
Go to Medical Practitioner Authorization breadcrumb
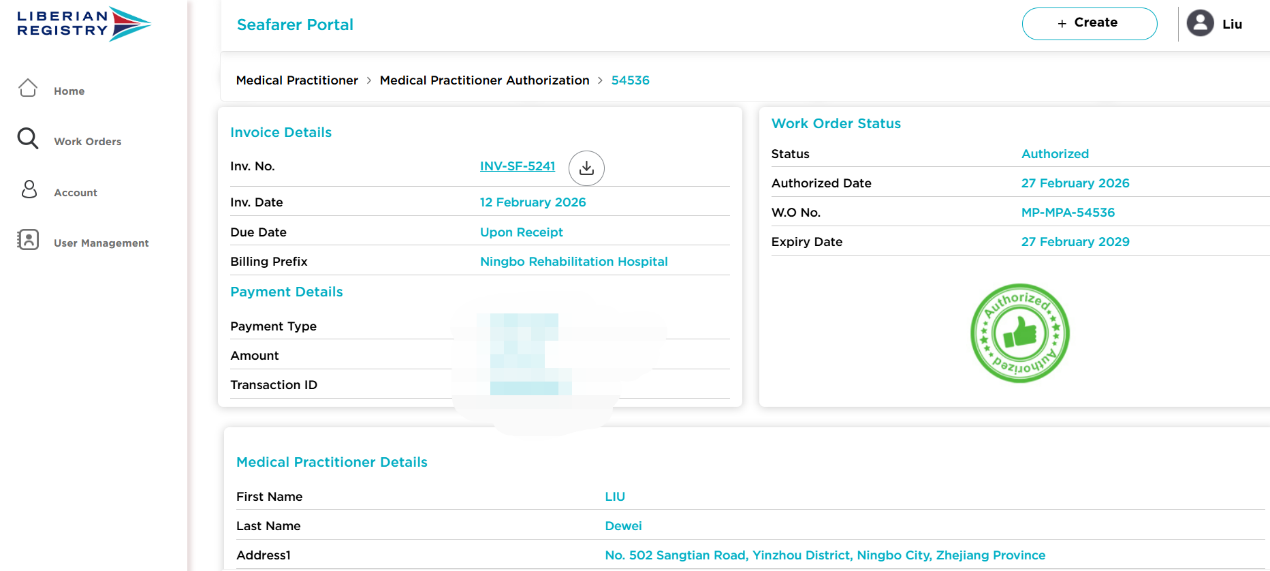pyautogui.click(x=484, y=80)
